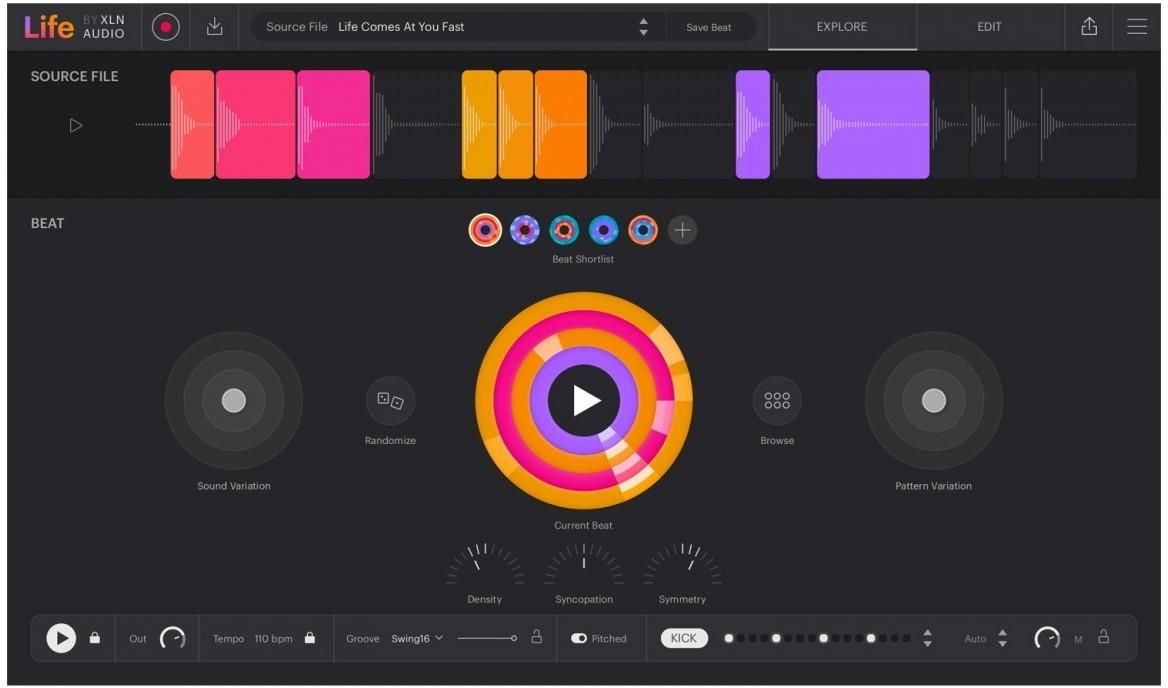Viewport: 1168px width, 688px height.
Task: Switch to the EXPLORE tab
Action: (x=842, y=27)
